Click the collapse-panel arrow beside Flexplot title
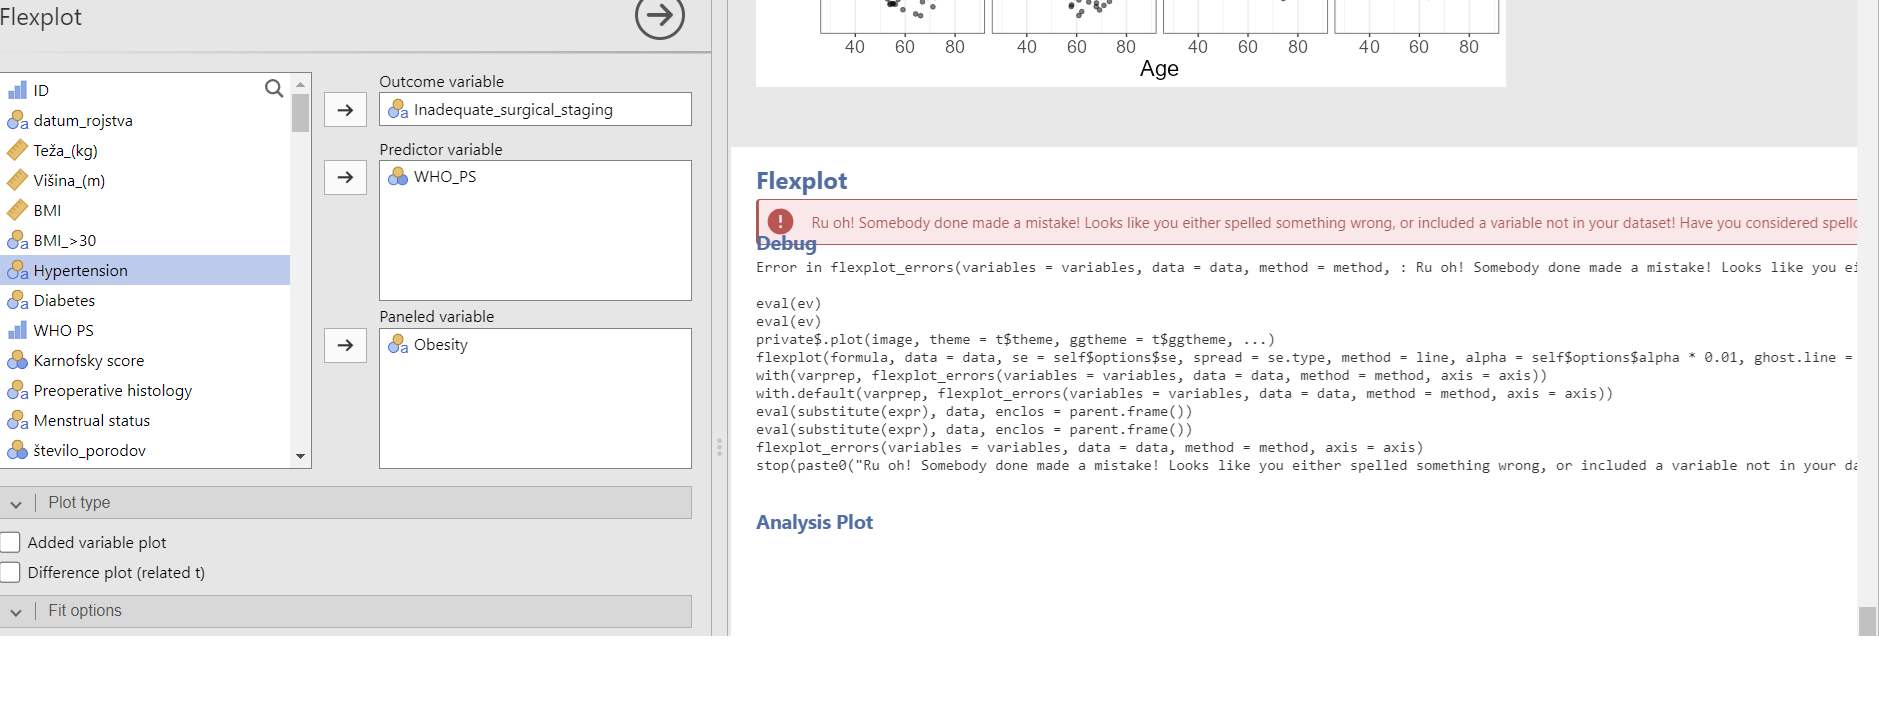 coord(659,16)
